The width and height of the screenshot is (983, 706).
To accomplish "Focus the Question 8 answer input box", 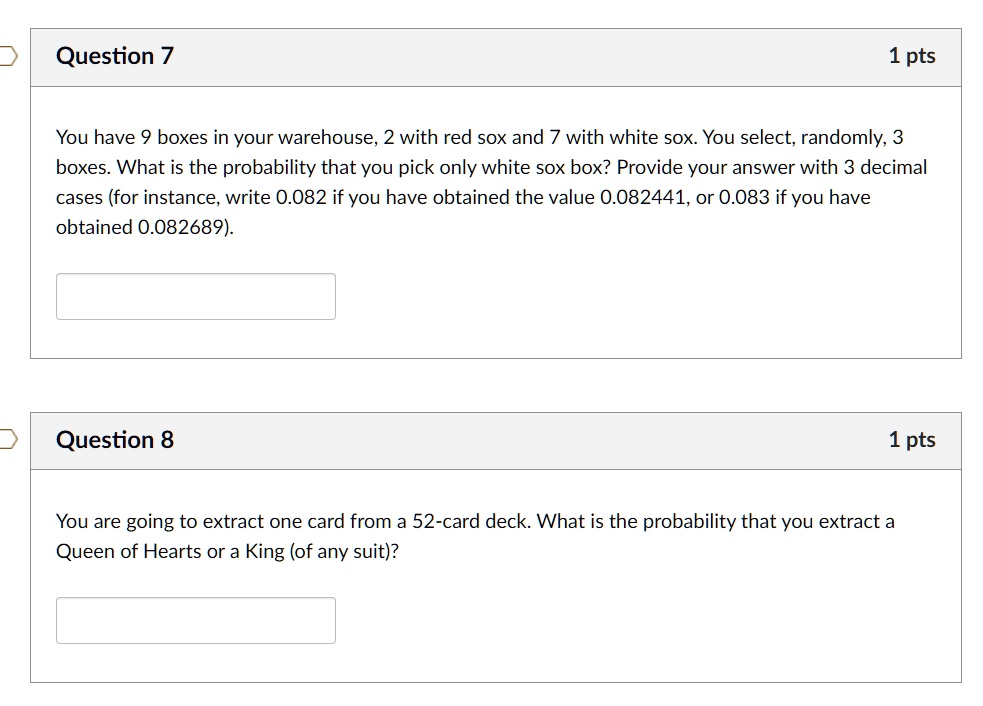I will (x=196, y=620).
